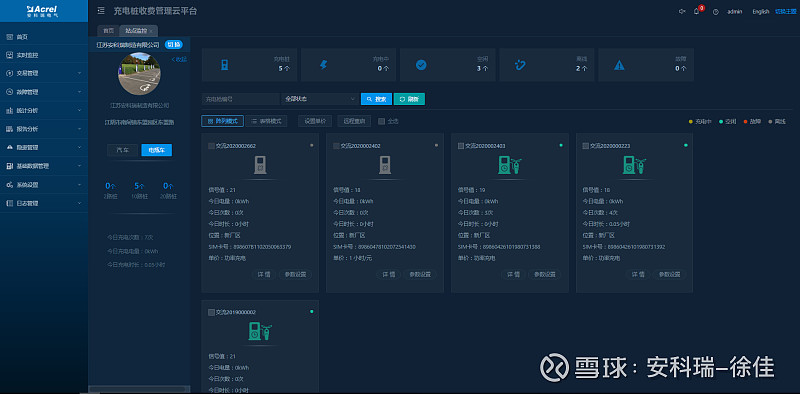
Task: Click the speaker mute icon in header
Action: click(x=682, y=11)
